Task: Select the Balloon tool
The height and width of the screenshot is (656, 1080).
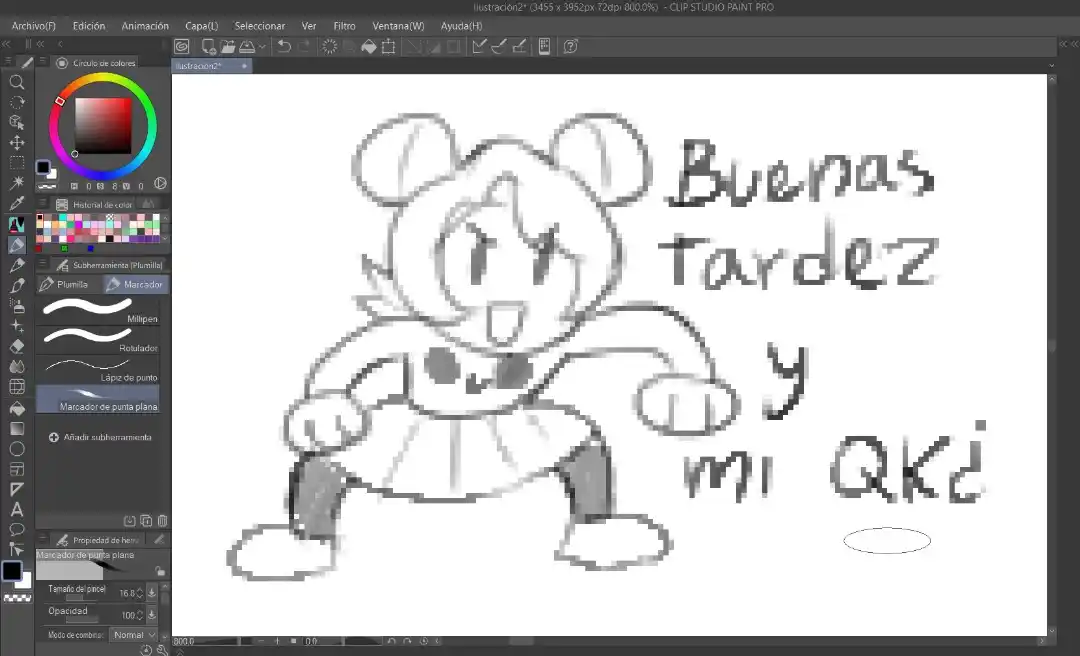Action: [x=17, y=529]
